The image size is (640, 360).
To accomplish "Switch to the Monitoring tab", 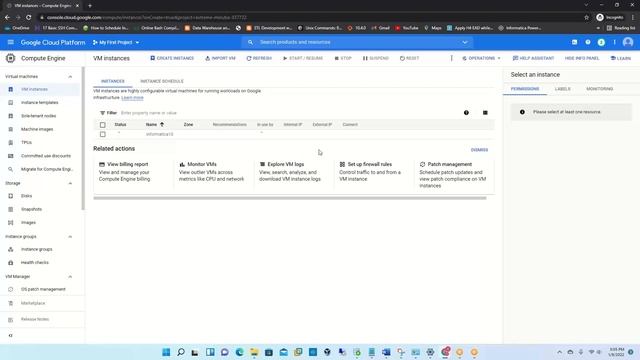I will coord(600,89).
